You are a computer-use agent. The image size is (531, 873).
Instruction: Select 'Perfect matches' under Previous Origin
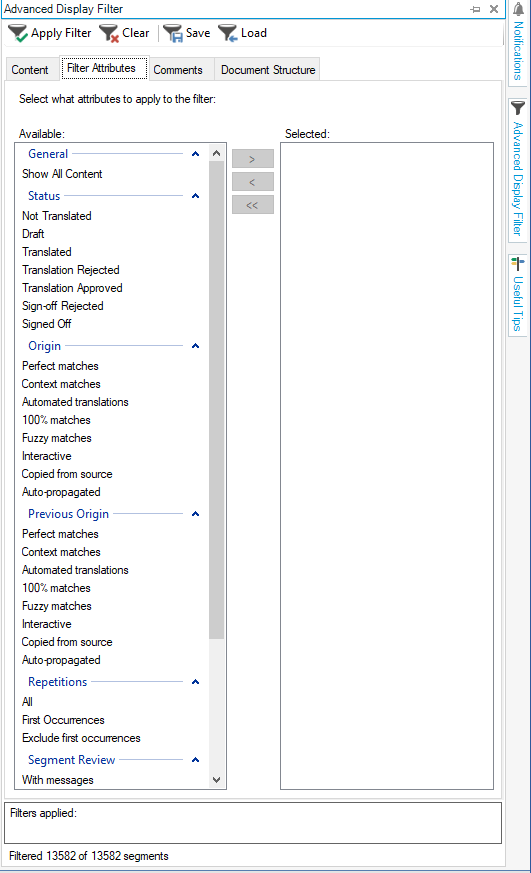tap(60, 534)
